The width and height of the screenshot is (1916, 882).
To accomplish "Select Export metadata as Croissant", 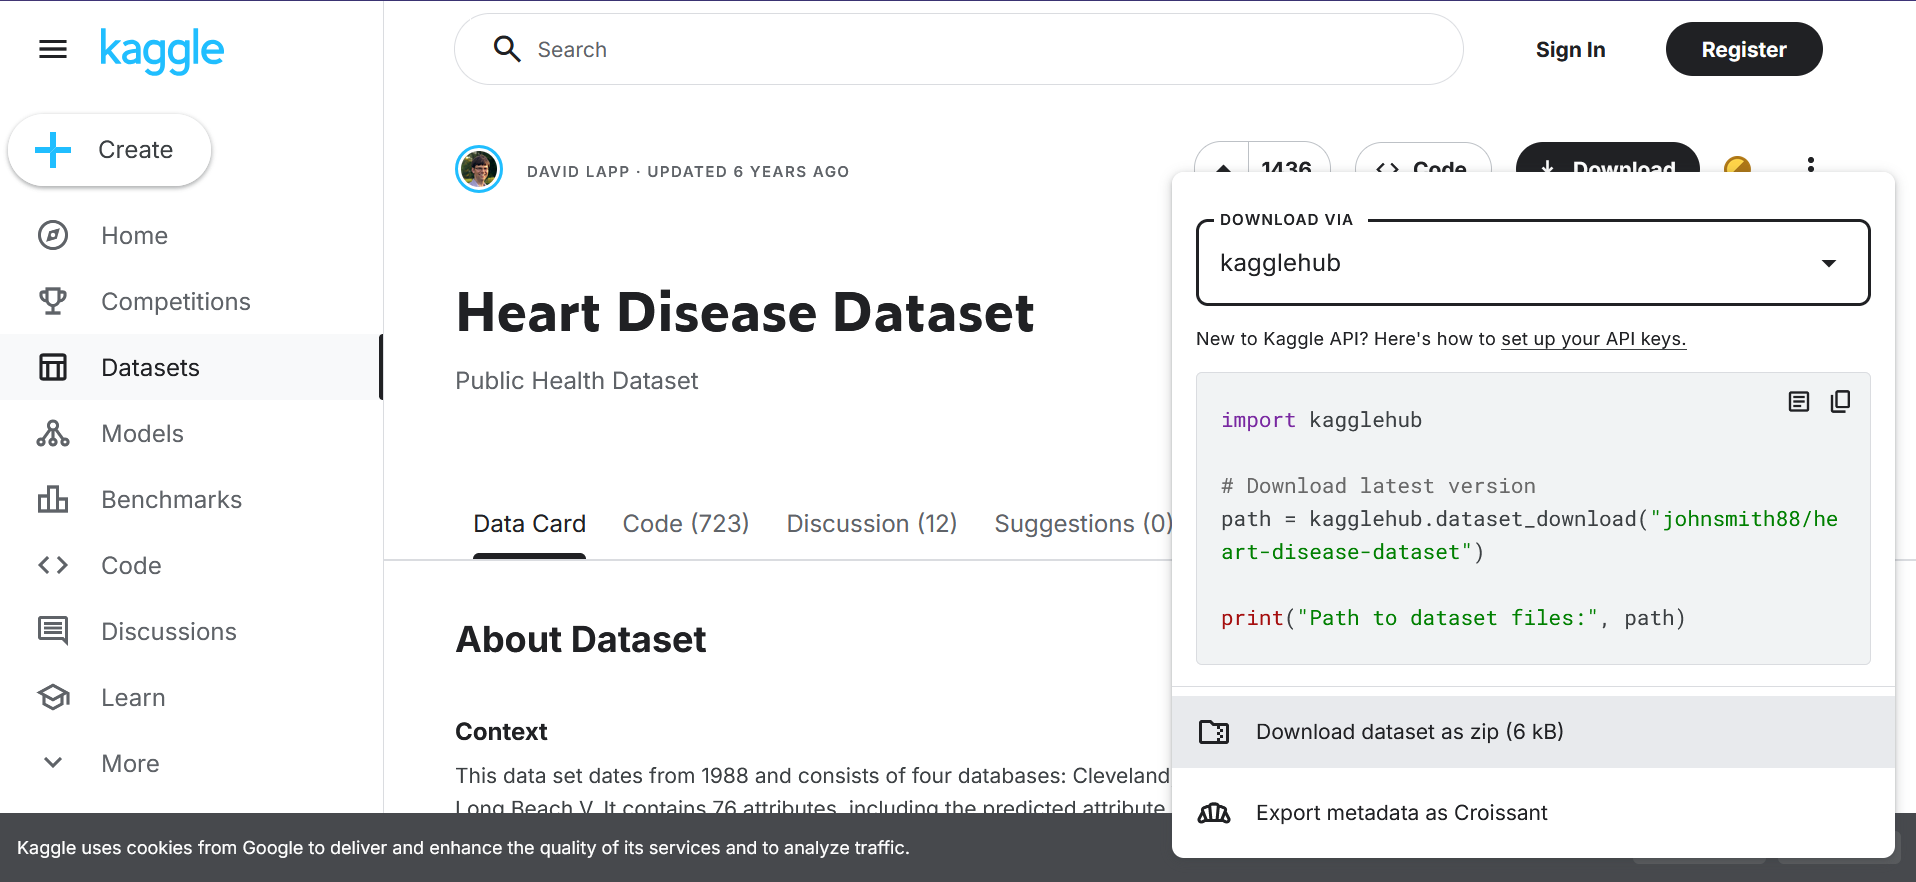I will tap(1533, 813).
